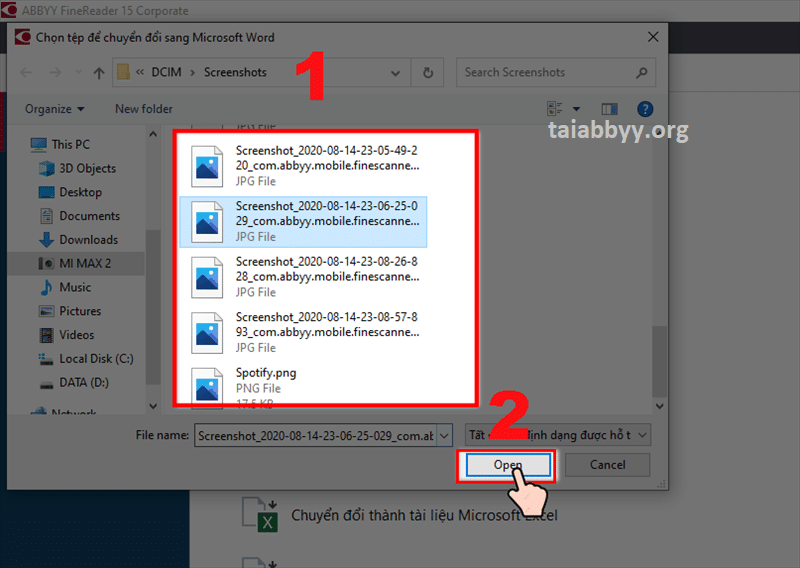Open DATA (D:) drive

[x=84, y=383]
